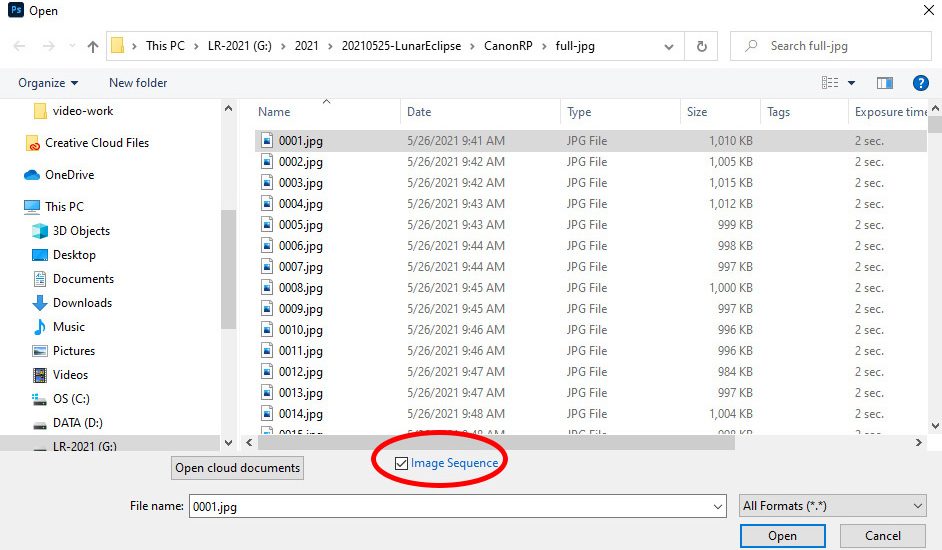The height and width of the screenshot is (550, 942).
Task: Uncheck the Image Sequence checkbox
Action: 401,463
